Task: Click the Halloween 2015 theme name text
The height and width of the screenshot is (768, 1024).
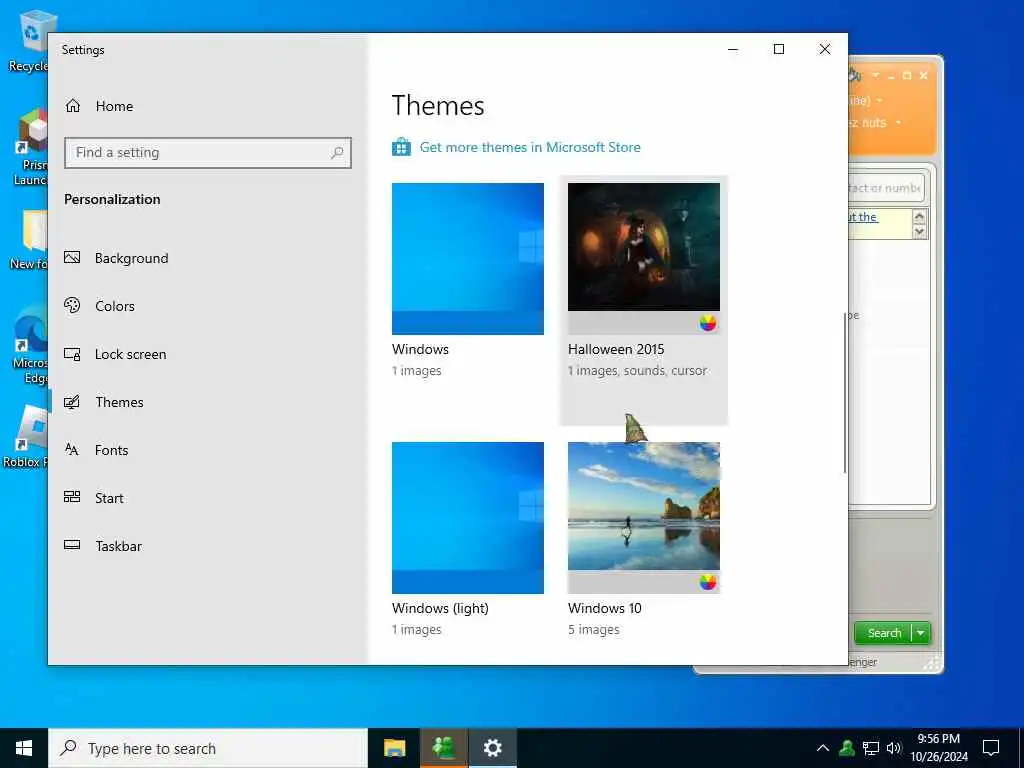Action: 616,349
